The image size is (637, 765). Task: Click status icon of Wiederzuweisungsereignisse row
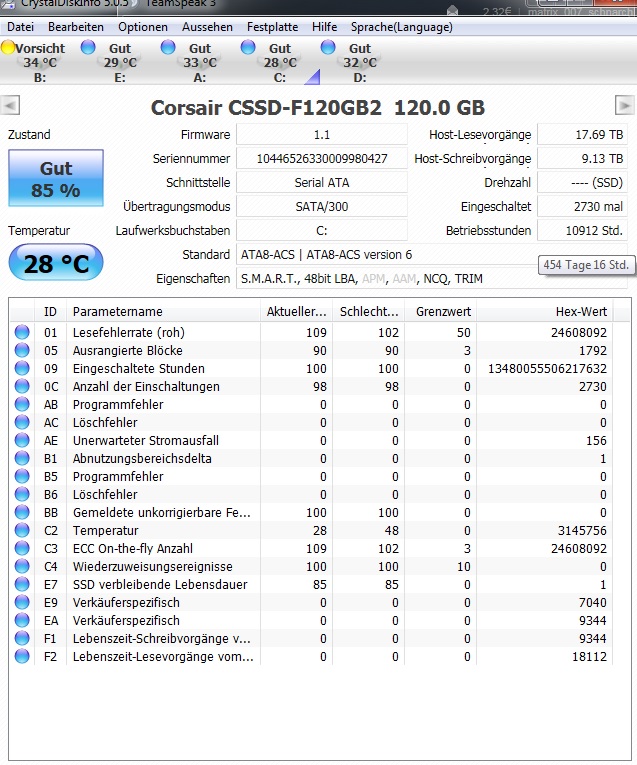coord(22,566)
